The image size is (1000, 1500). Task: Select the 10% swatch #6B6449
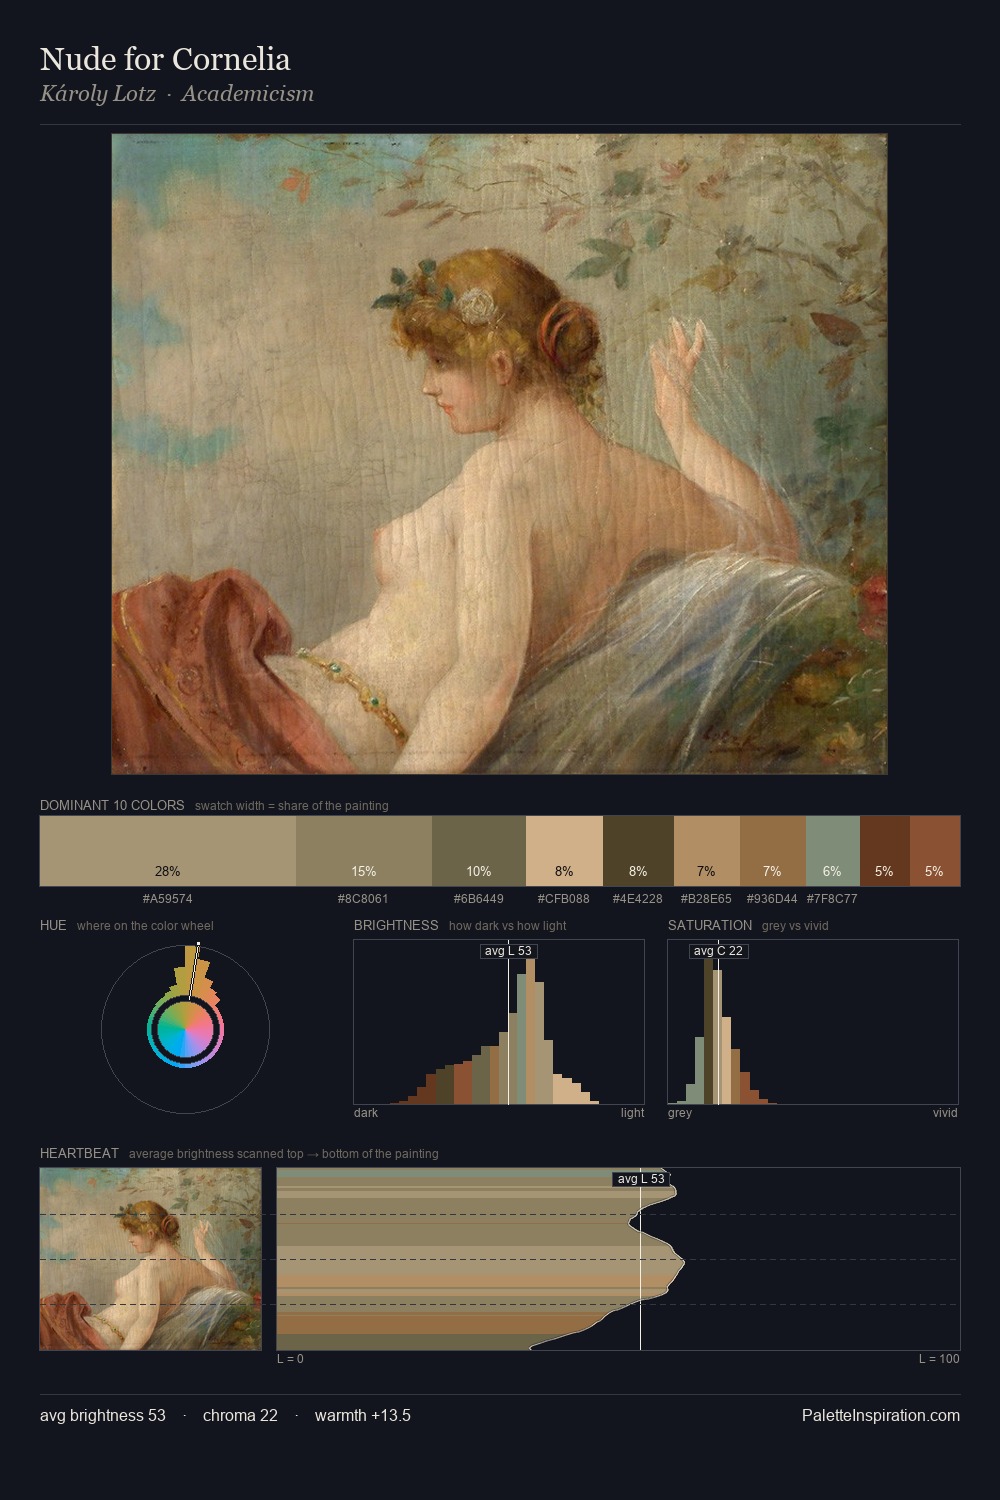pos(479,851)
